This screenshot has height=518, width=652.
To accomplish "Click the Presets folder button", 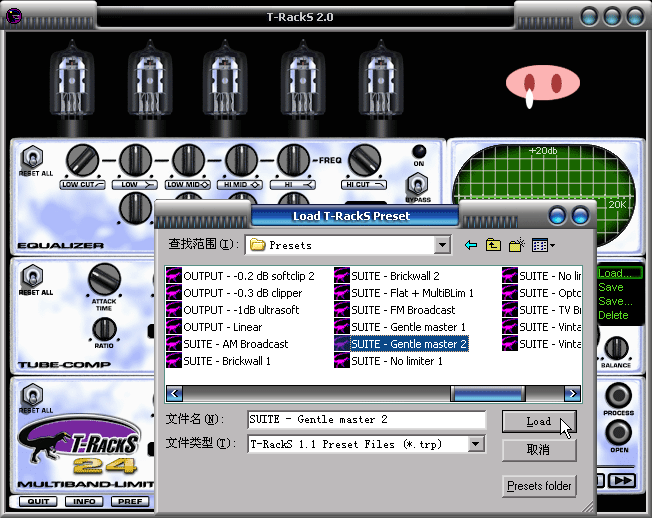I will click(539, 486).
